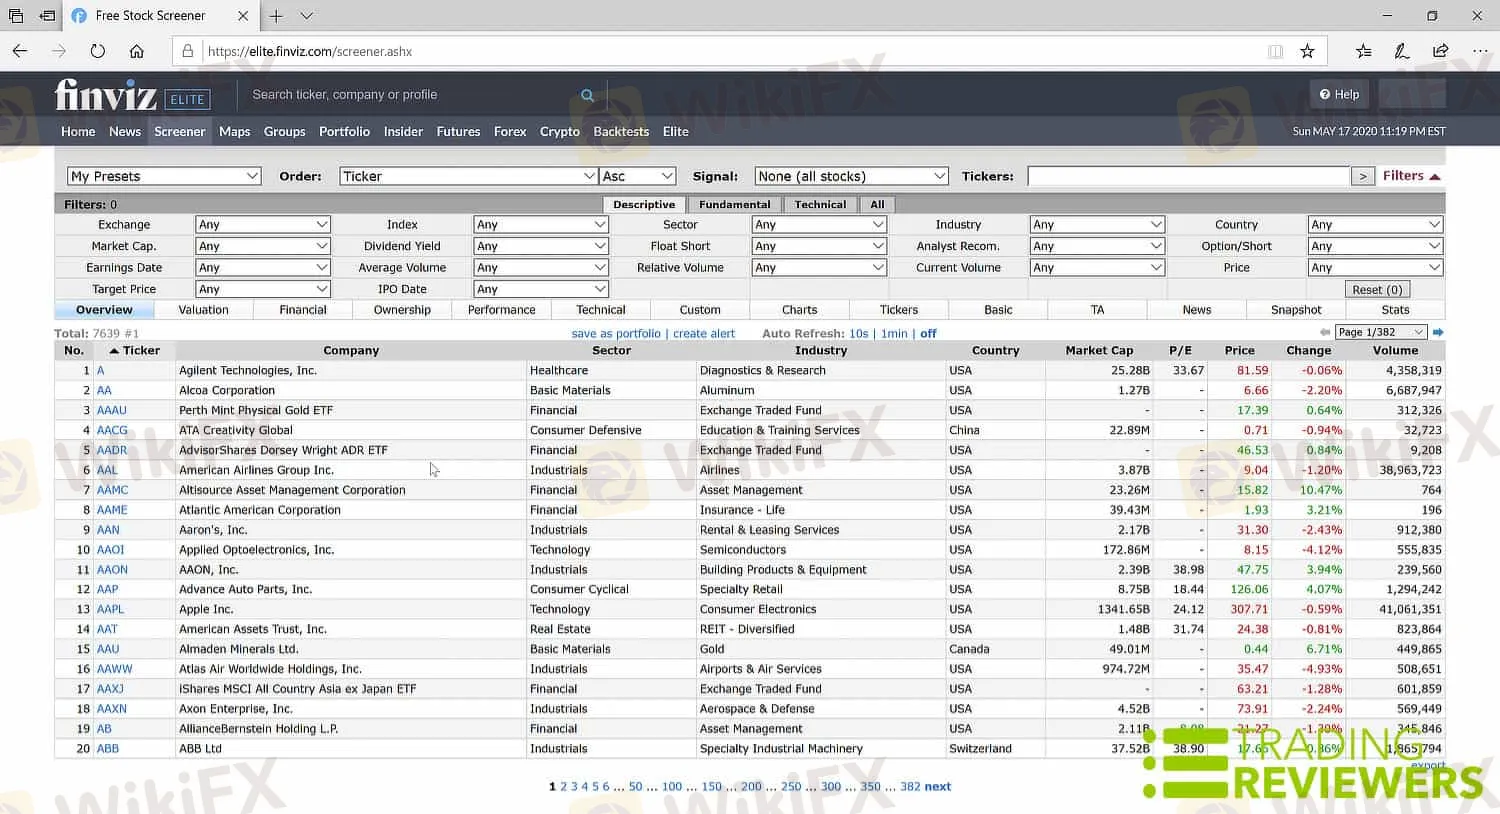Open Maps in the navigation bar

tap(234, 132)
